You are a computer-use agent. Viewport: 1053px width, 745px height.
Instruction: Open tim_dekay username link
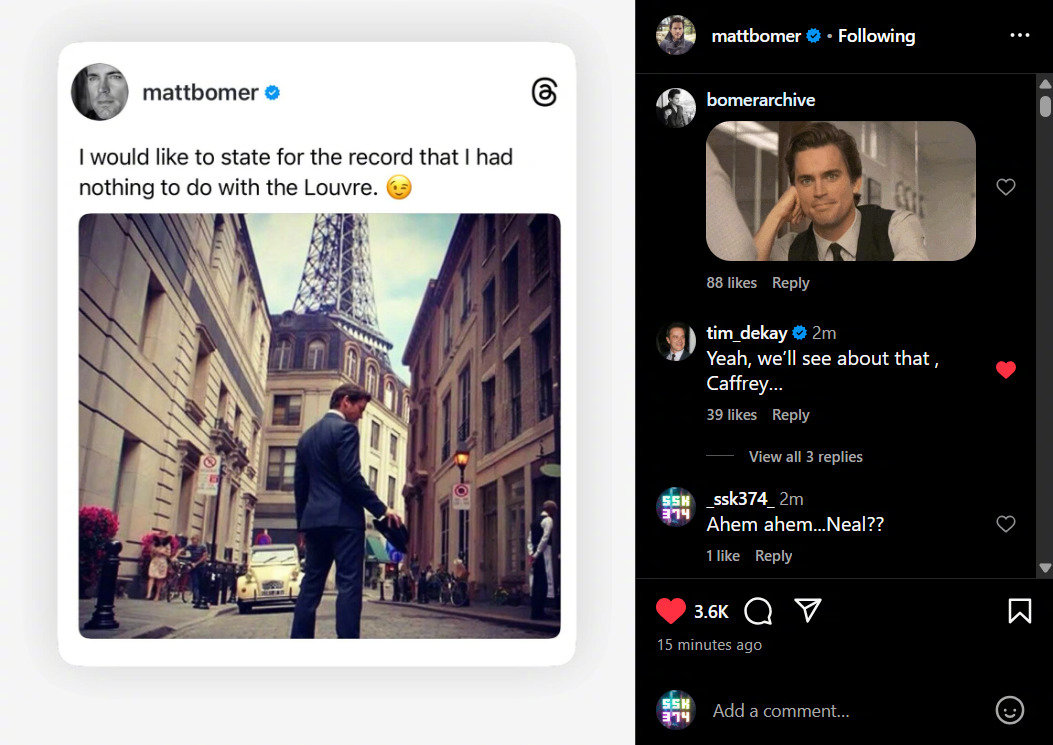pos(746,333)
